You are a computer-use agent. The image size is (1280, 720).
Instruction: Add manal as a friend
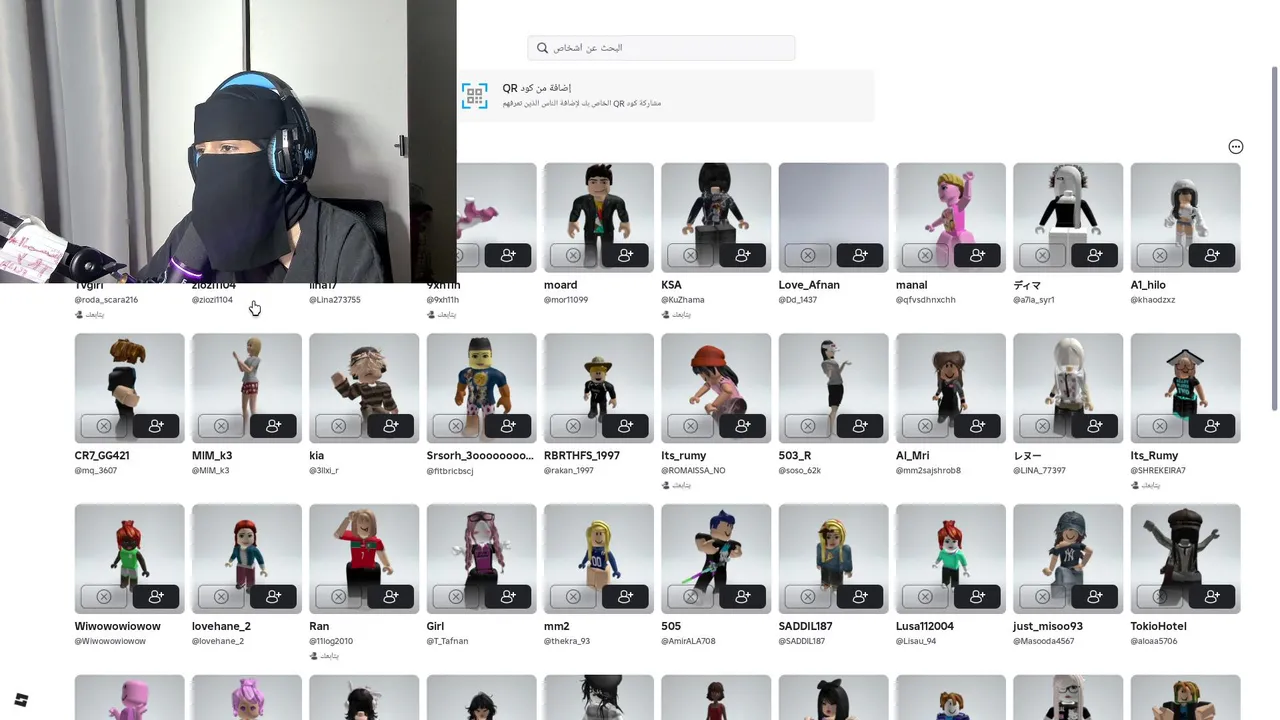(x=978, y=256)
